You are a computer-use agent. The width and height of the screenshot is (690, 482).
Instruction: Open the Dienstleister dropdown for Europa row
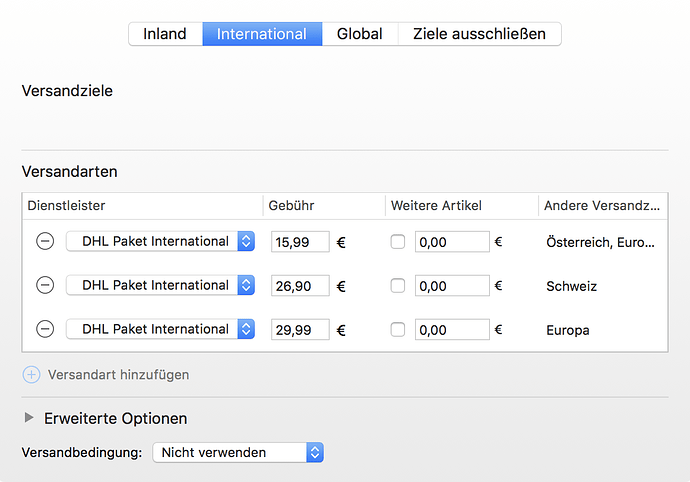(x=161, y=329)
